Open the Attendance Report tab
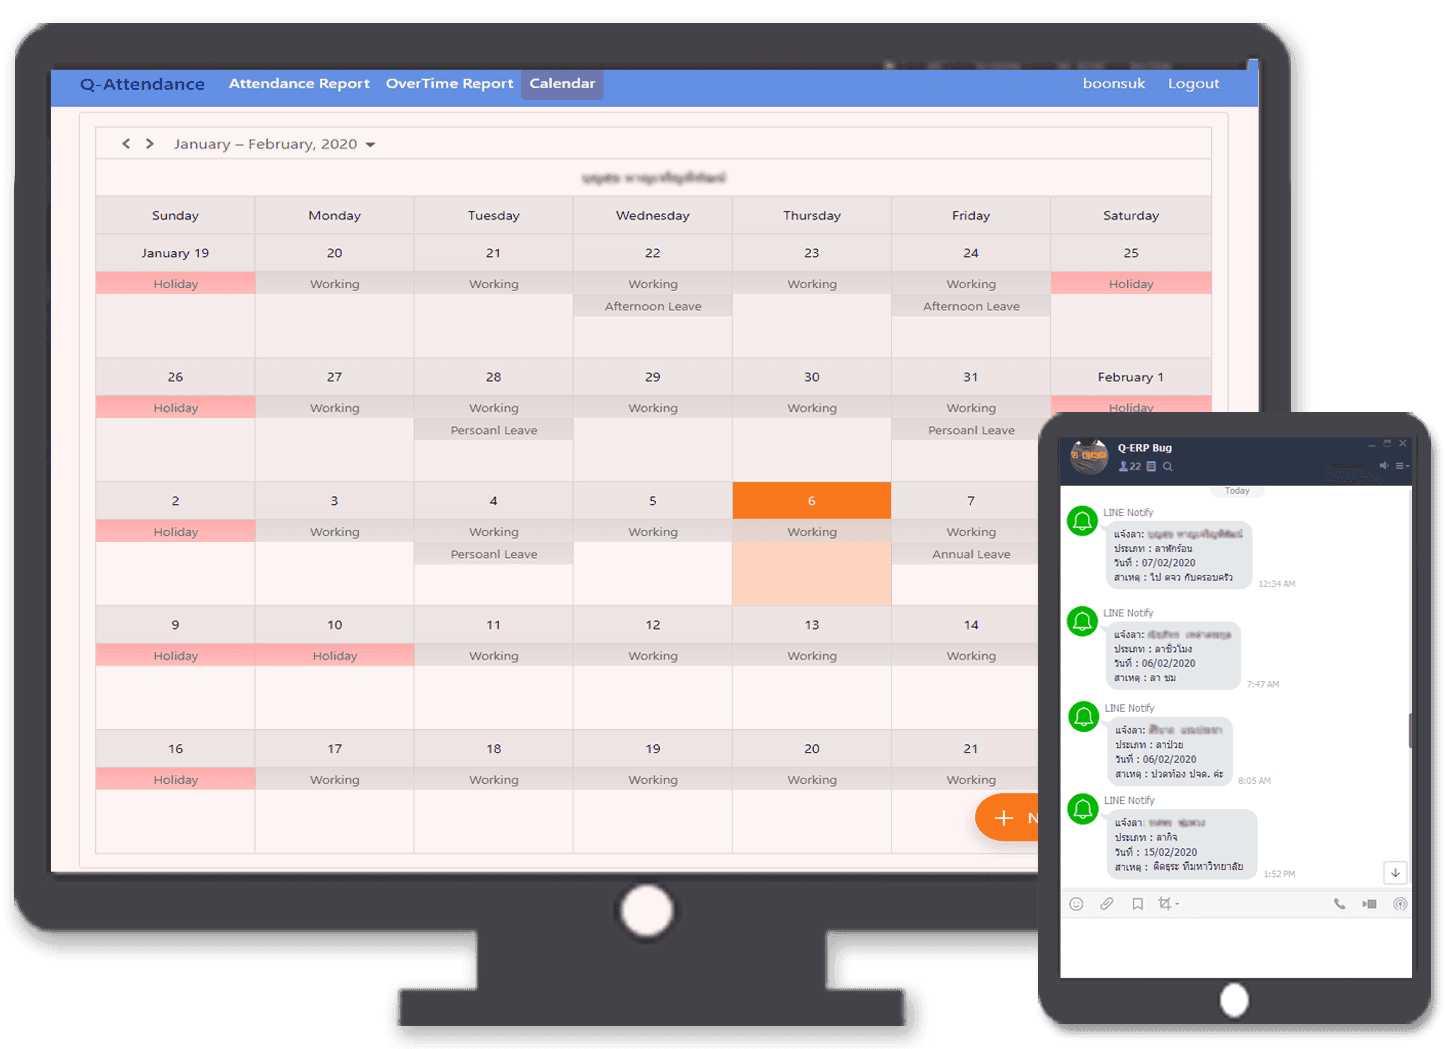The width and height of the screenshot is (1446, 1049). [299, 84]
